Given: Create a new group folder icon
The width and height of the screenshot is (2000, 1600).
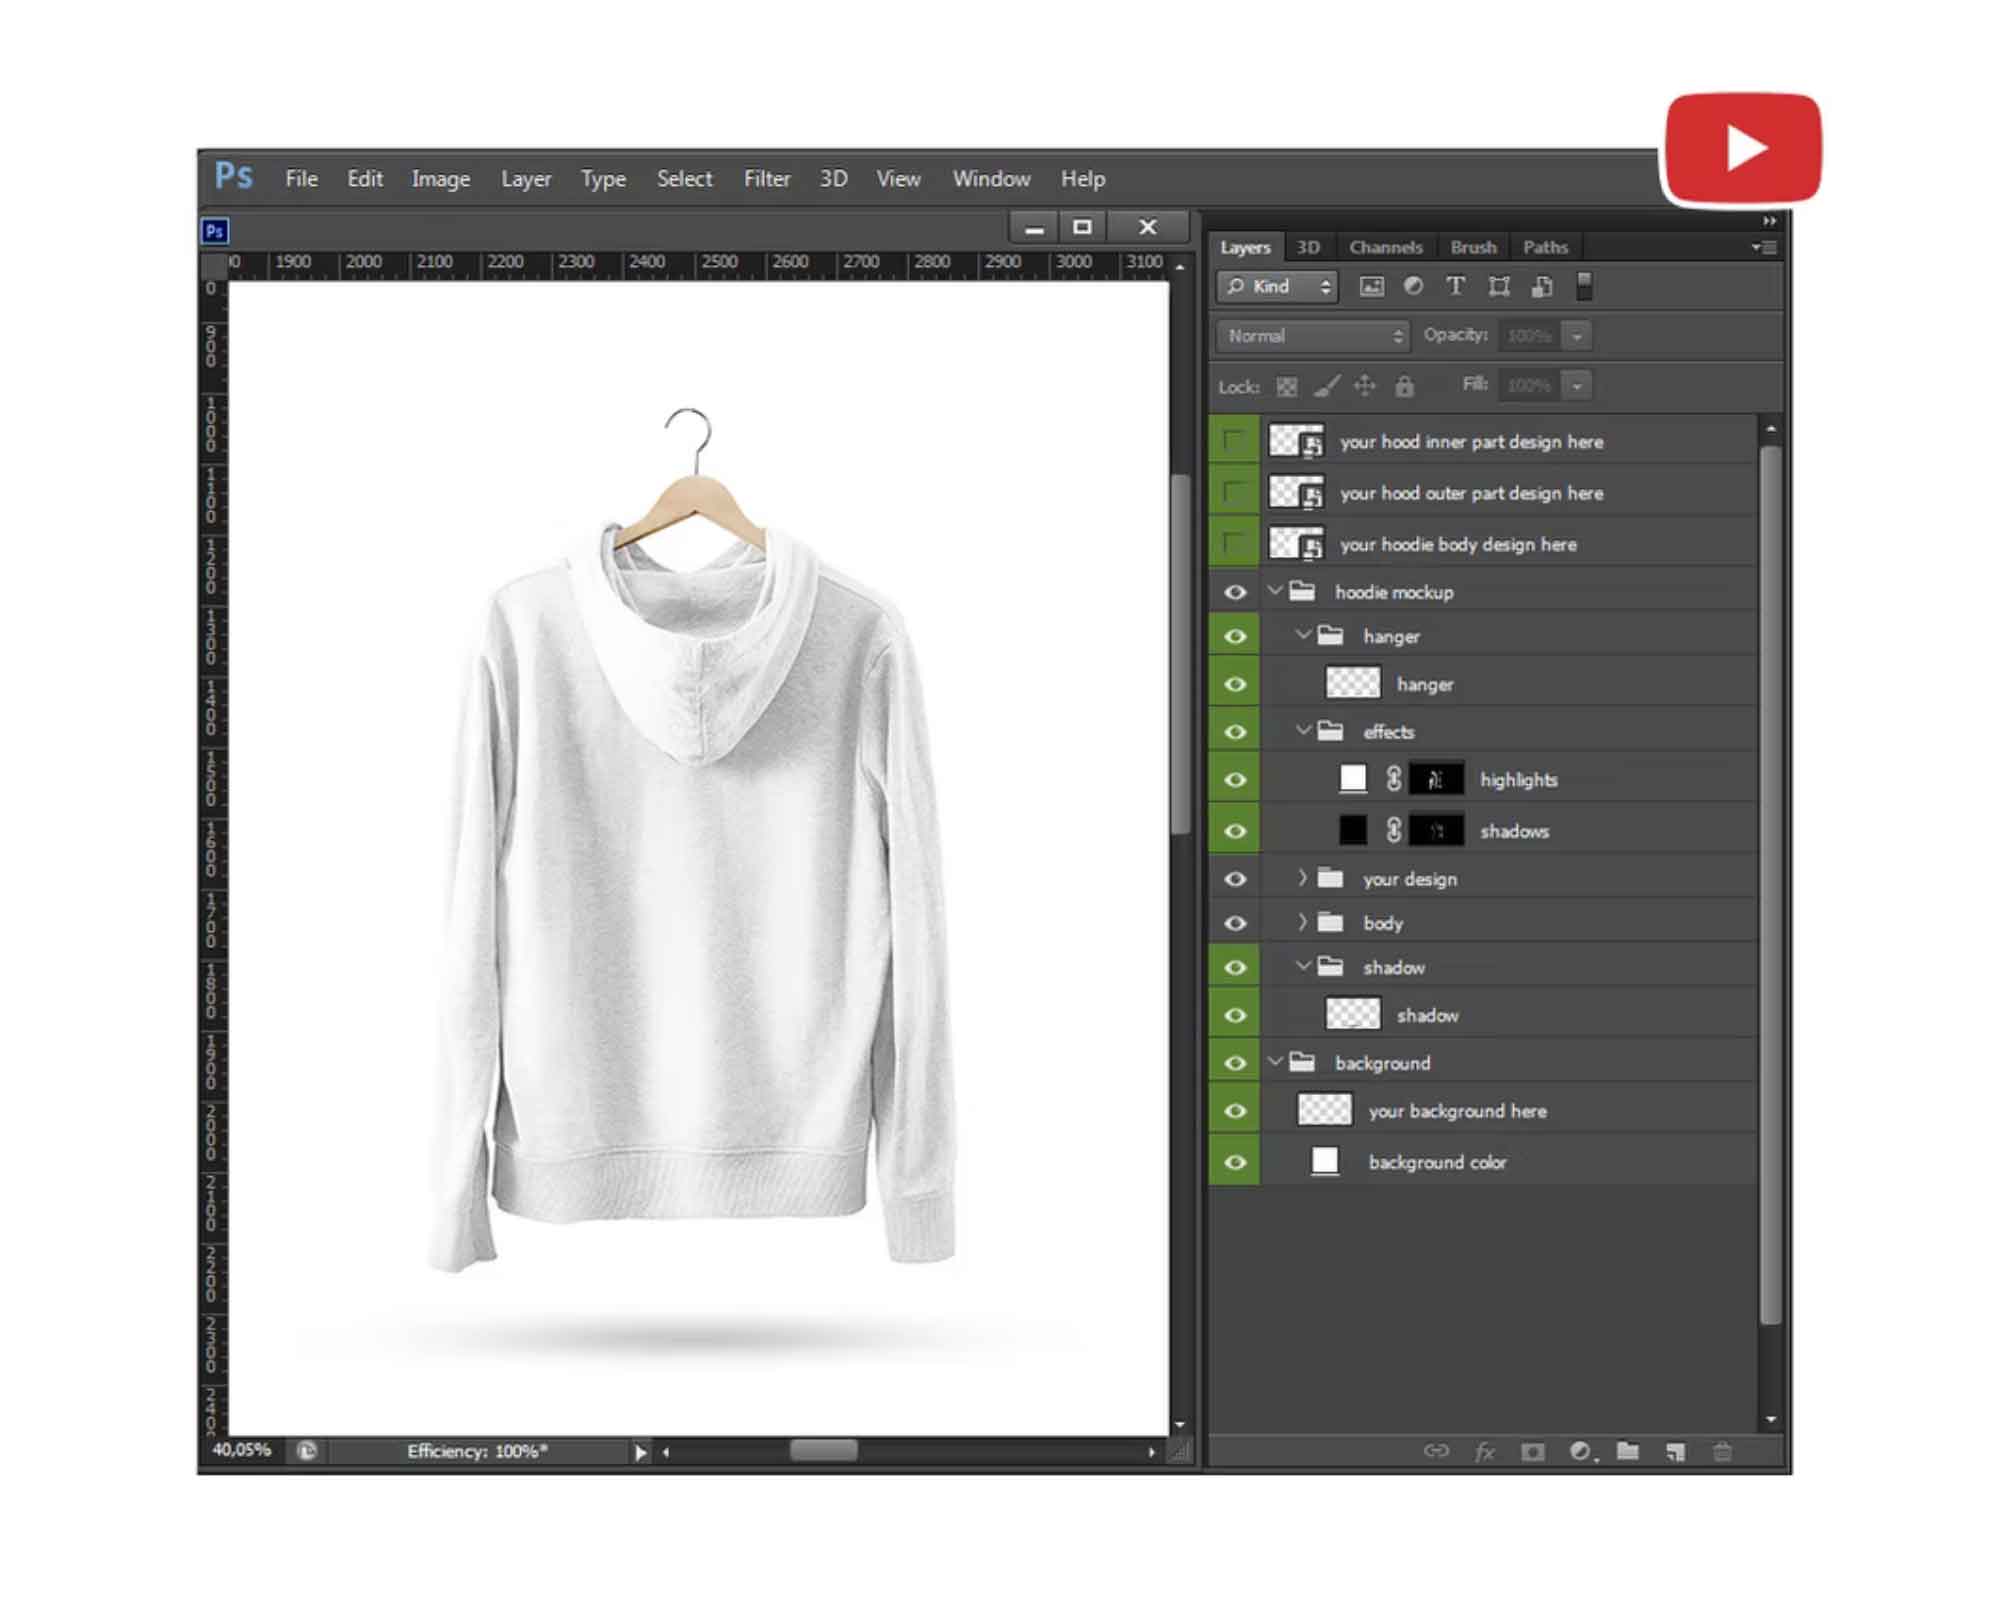Looking at the screenshot, I should [x=1628, y=1450].
